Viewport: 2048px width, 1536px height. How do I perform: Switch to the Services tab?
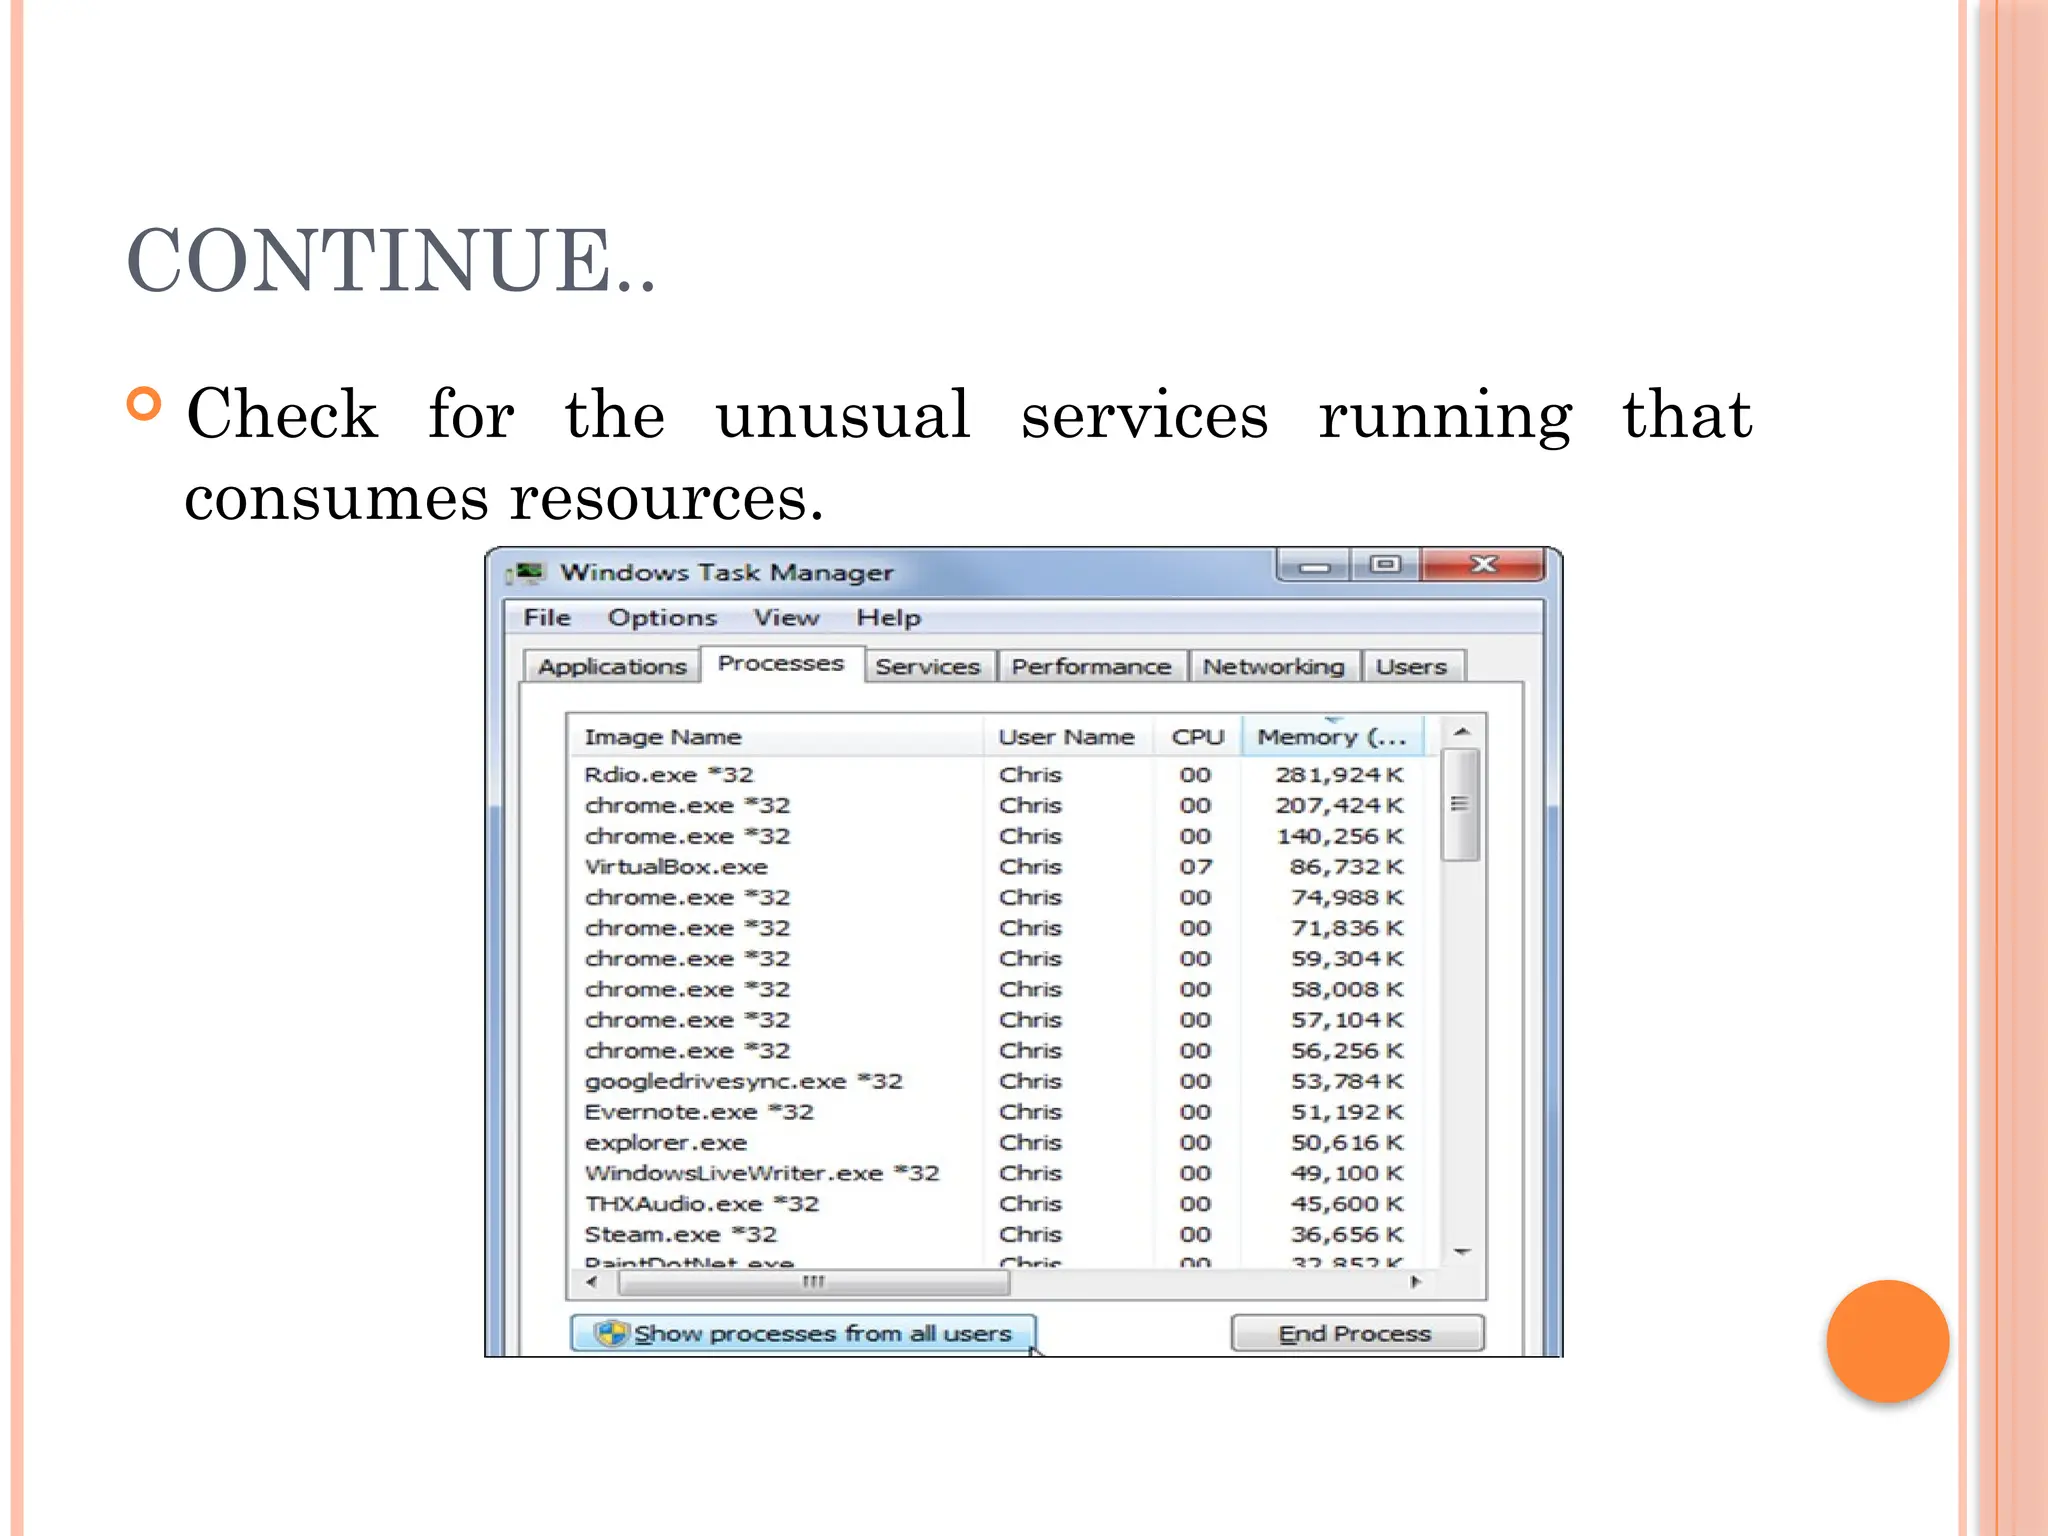click(928, 666)
